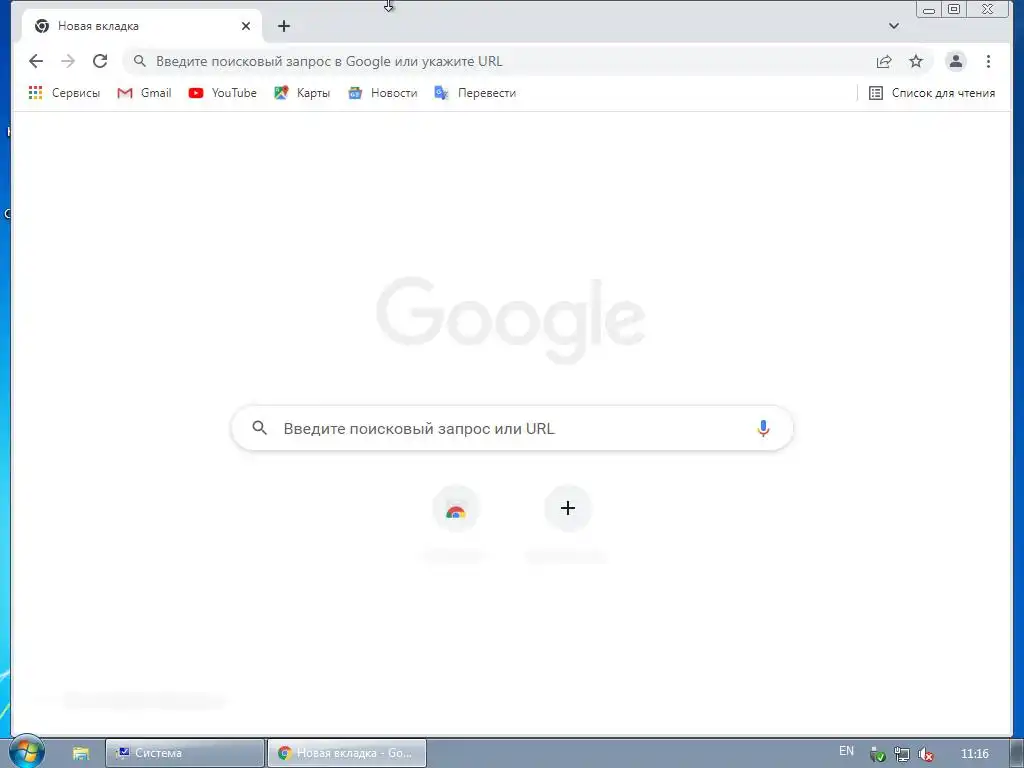Open Windows Explorer from the taskbar
The height and width of the screenshot is (768, 1024).
pos(81,754)
